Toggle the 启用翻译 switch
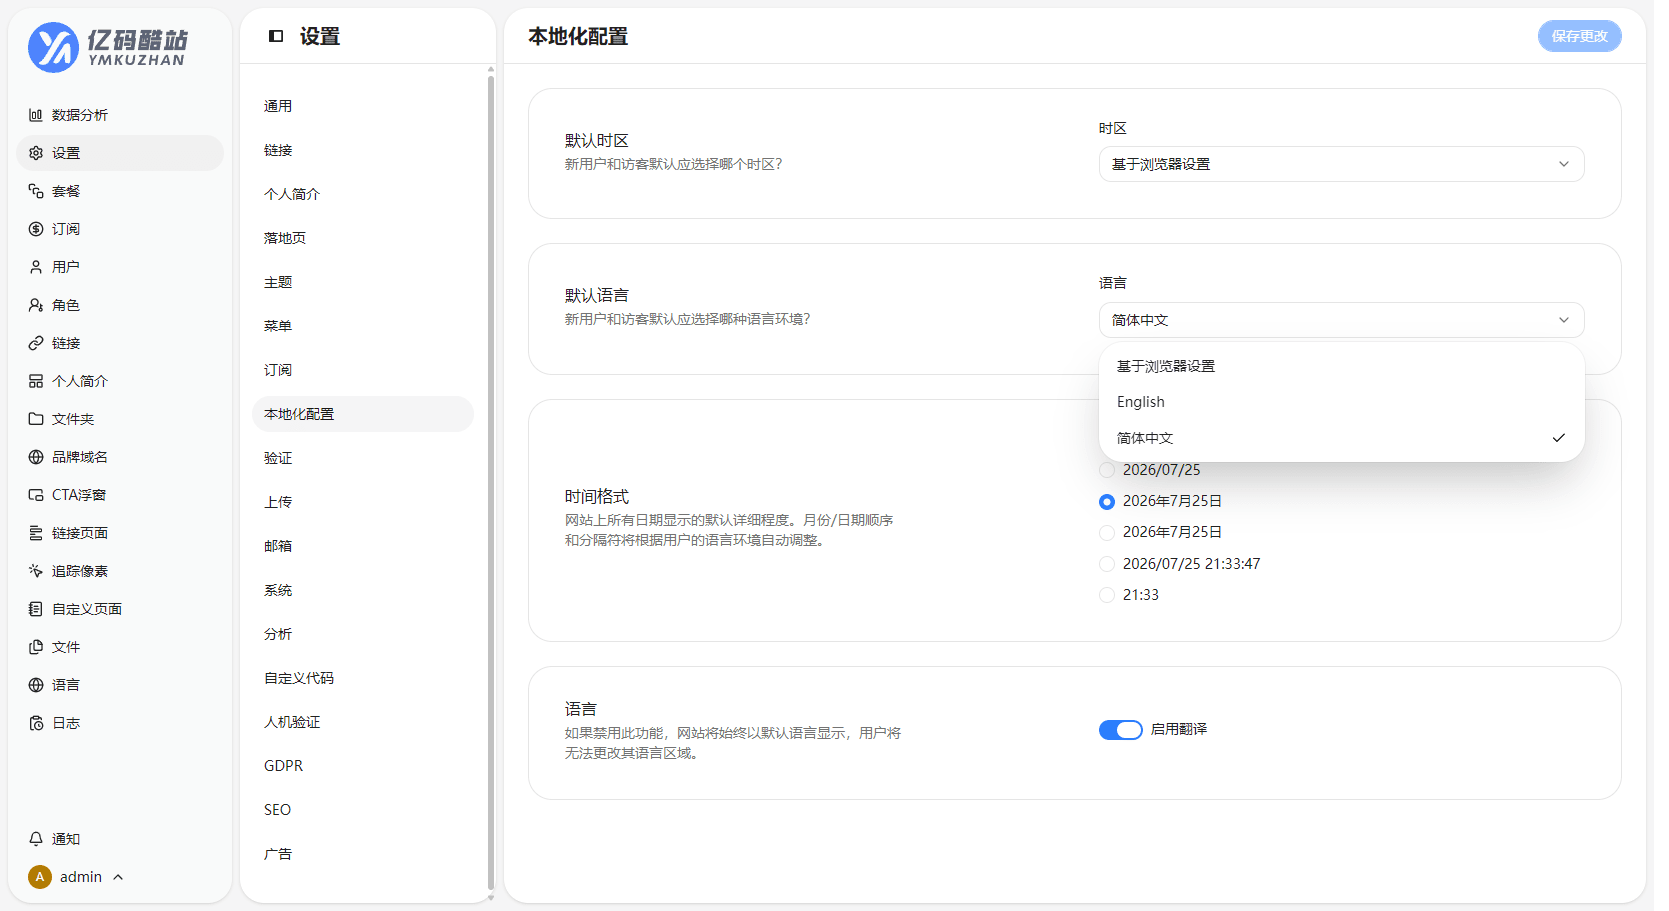 click(1121, 730)
